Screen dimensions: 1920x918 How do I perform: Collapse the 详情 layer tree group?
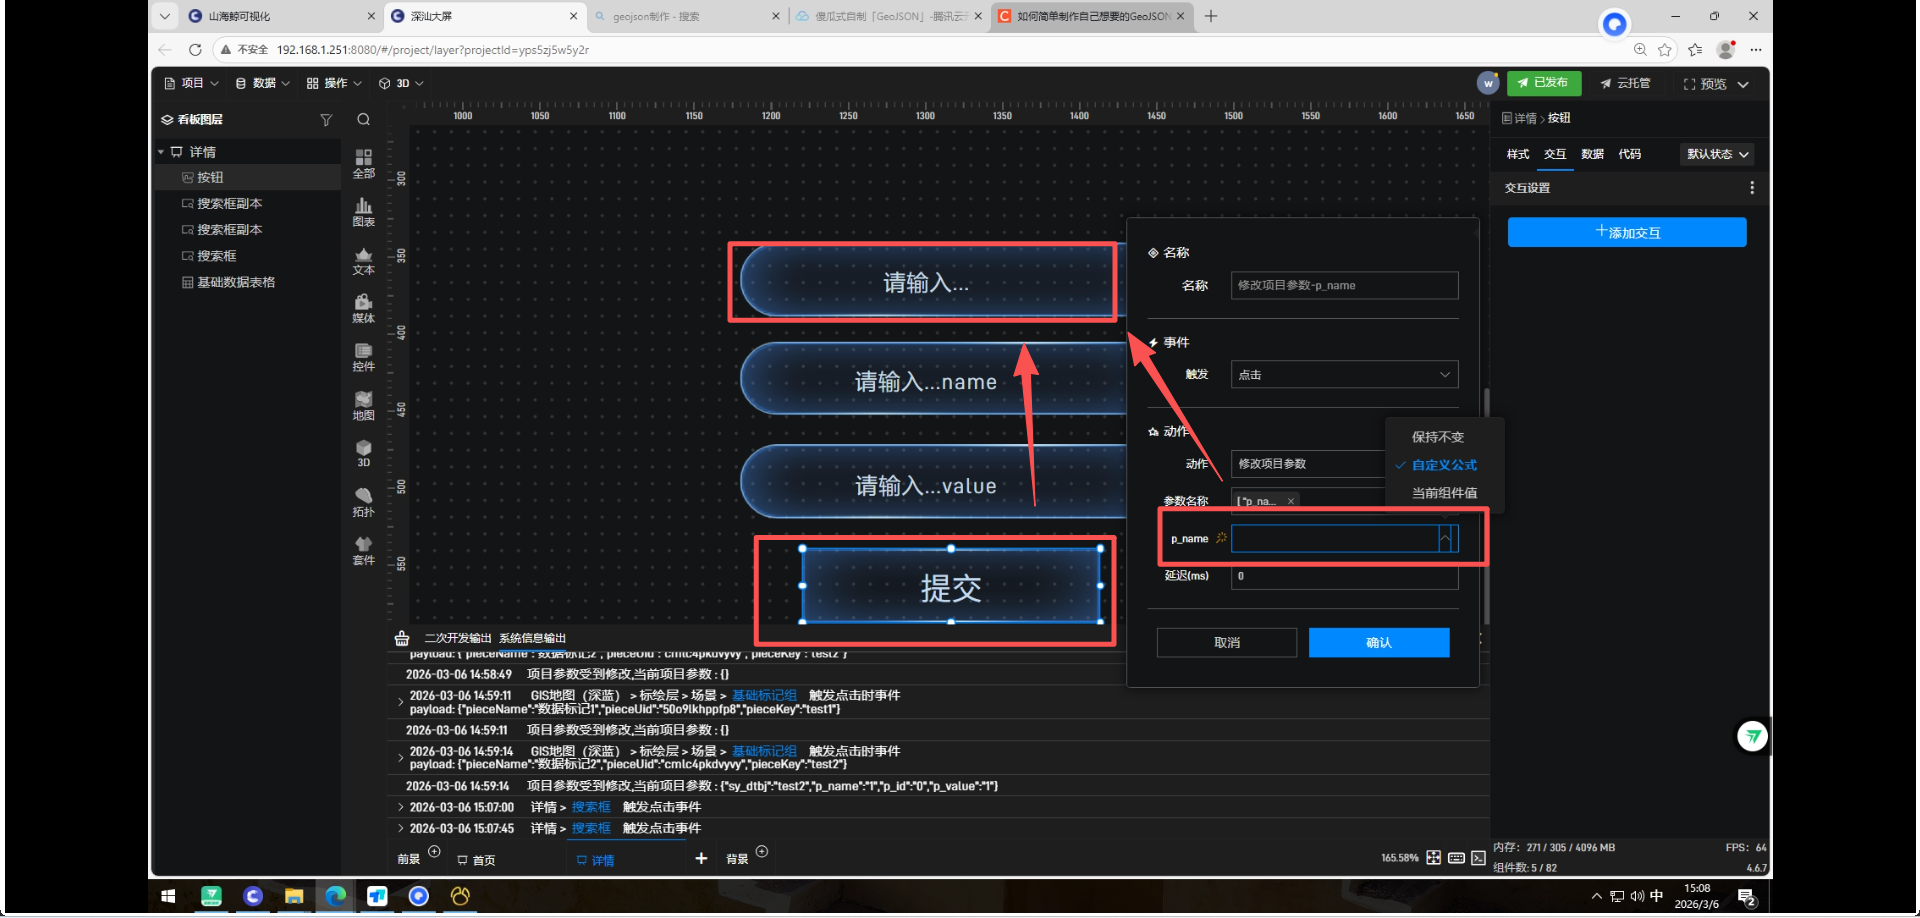coord(161,152)
